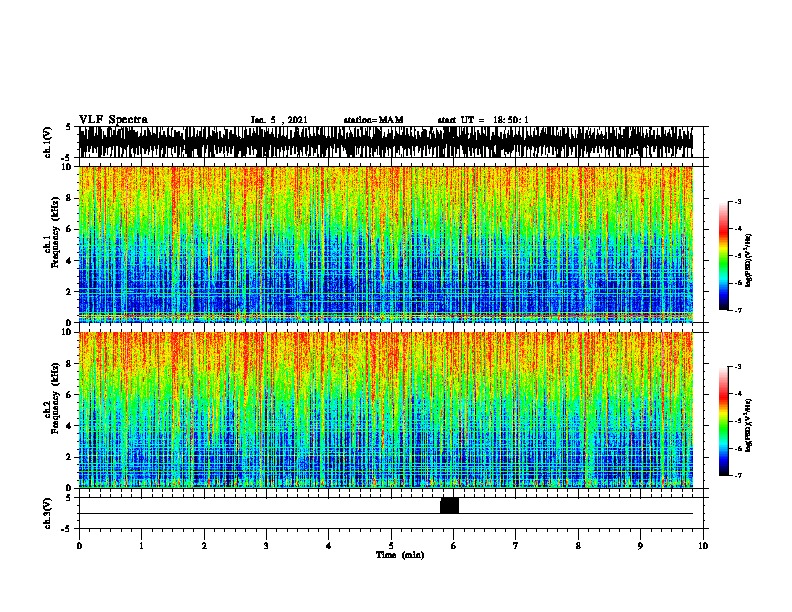Screen dimensions: 792x612
Task: Click the "4" frequency tick of ch.2 spectrogram
Action: click(x=70, y=426)
